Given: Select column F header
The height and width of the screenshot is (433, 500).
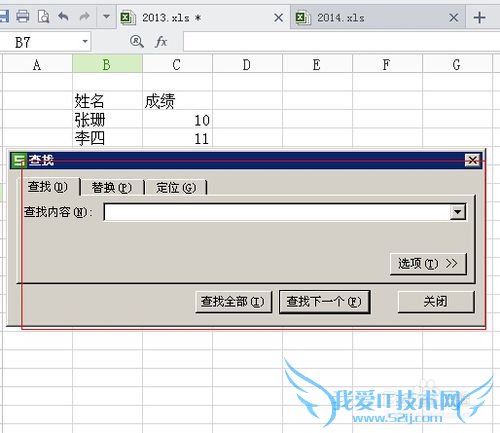Looking at the screenshot, I should click(x=387, y=64).
